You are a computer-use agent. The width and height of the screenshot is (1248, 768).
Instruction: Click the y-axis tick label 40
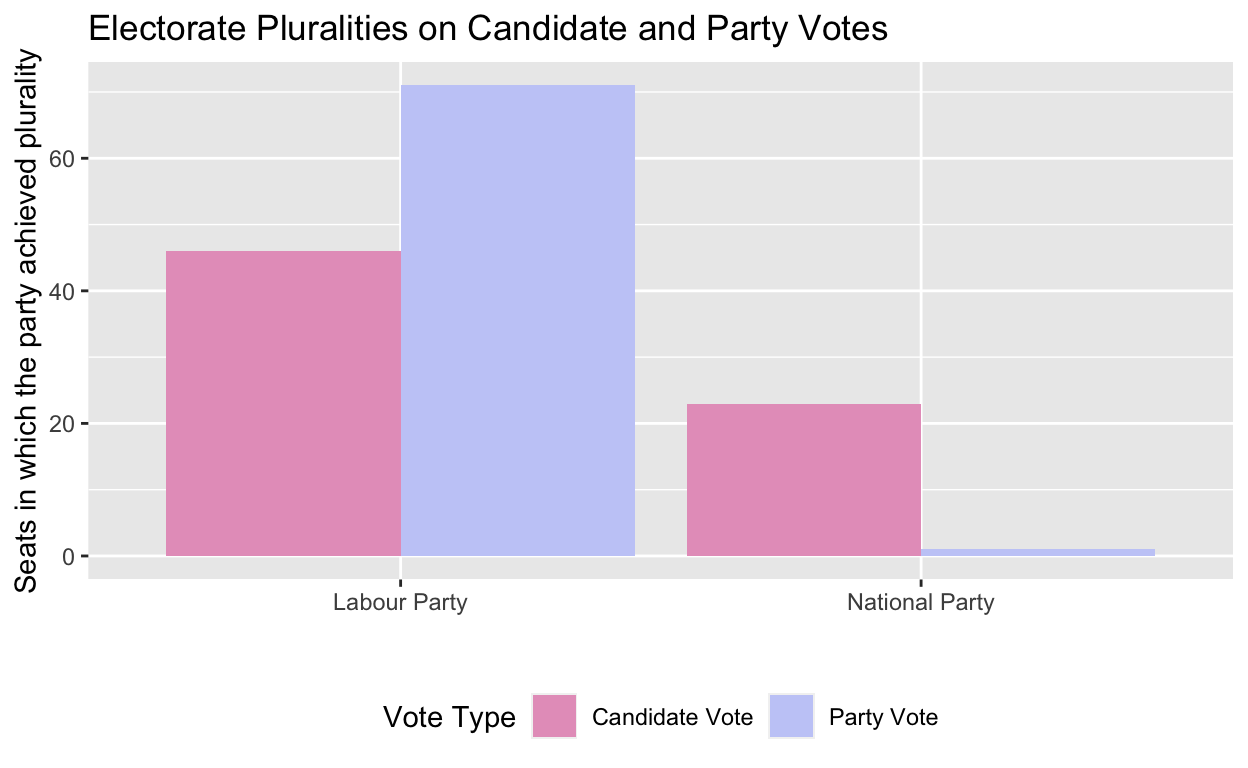coord(64,291)
